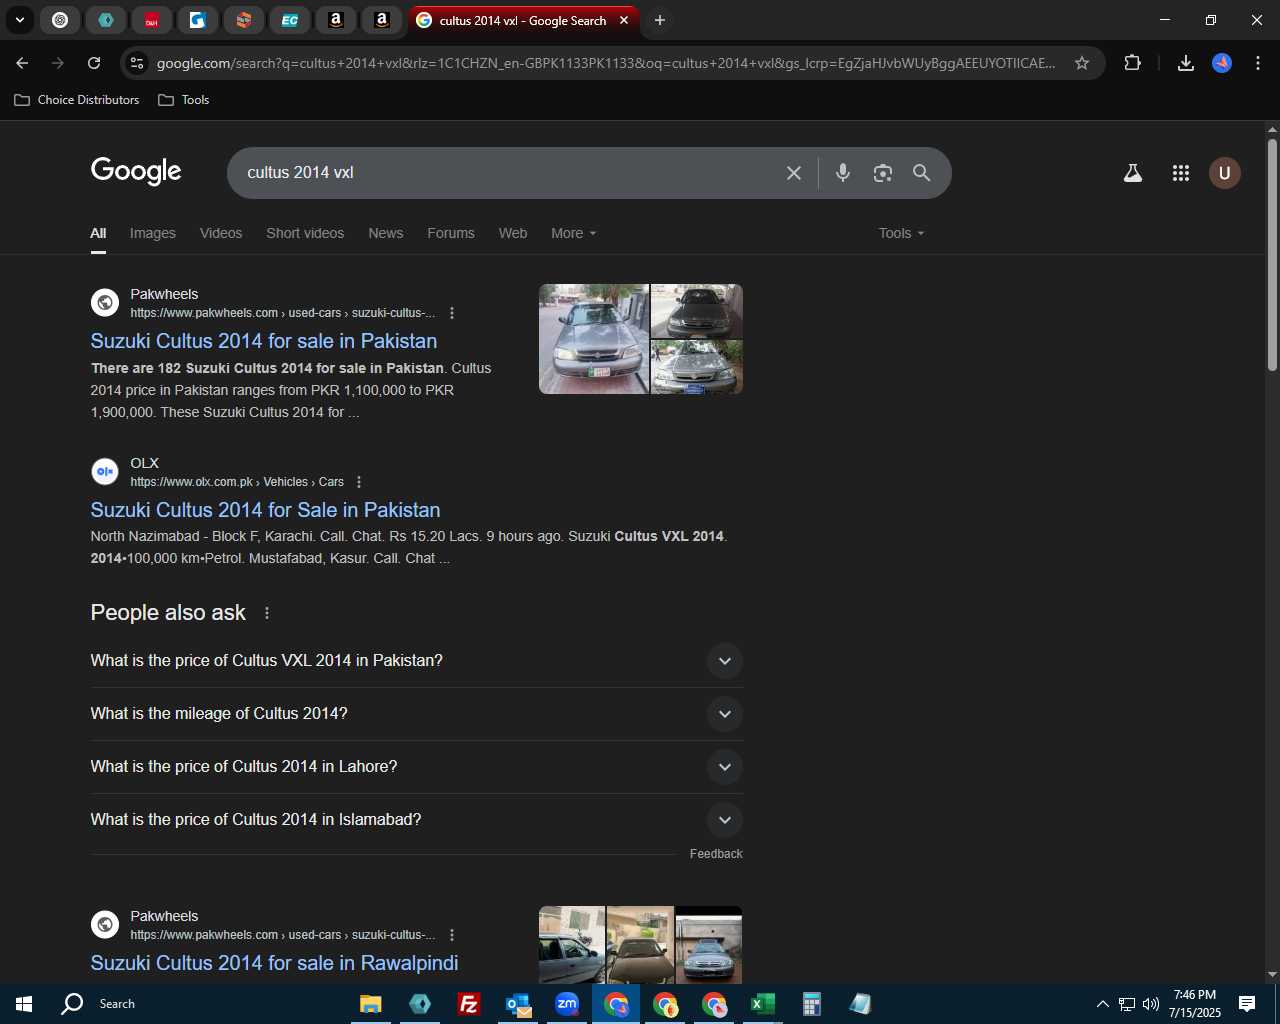Expand price of Cultus 2014 in Lahore
The height and width of the screenshot is (1024, 1280).
pyautogui.click(x=416, y=767)
